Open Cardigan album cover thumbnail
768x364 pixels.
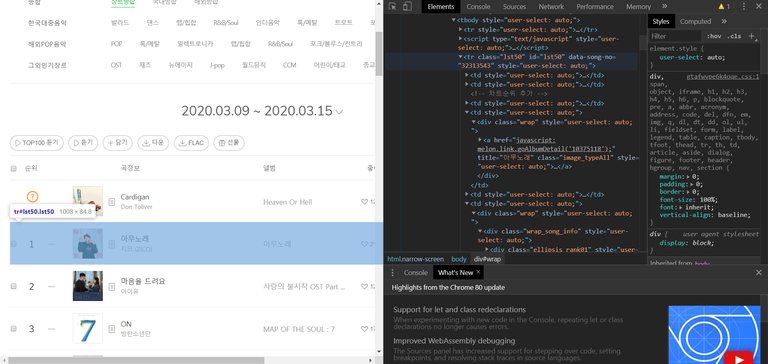88,201
